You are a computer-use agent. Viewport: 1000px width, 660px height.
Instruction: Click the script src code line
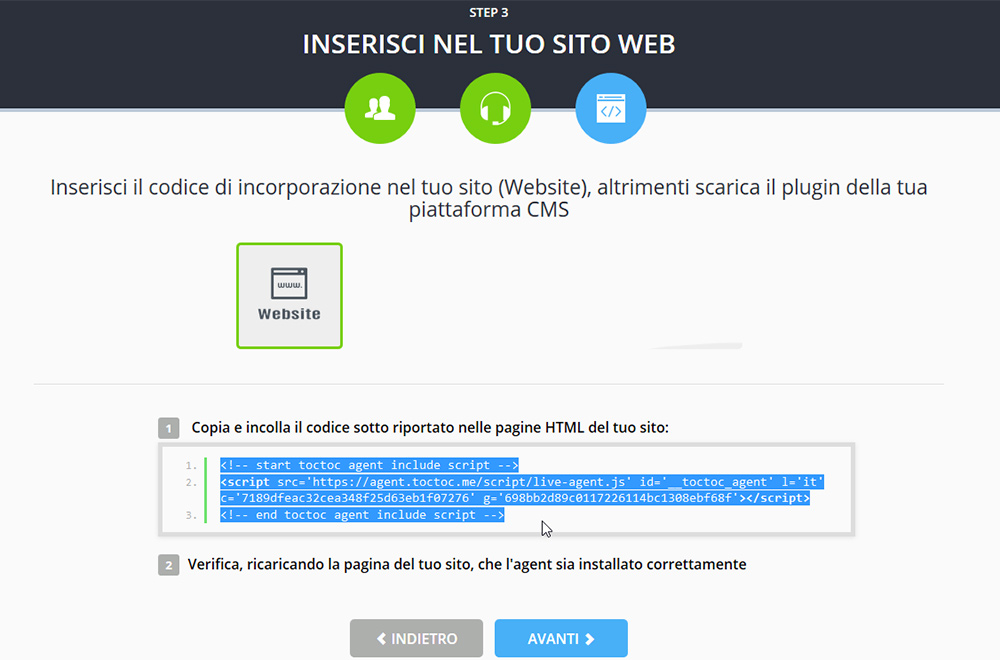point(522,481)
